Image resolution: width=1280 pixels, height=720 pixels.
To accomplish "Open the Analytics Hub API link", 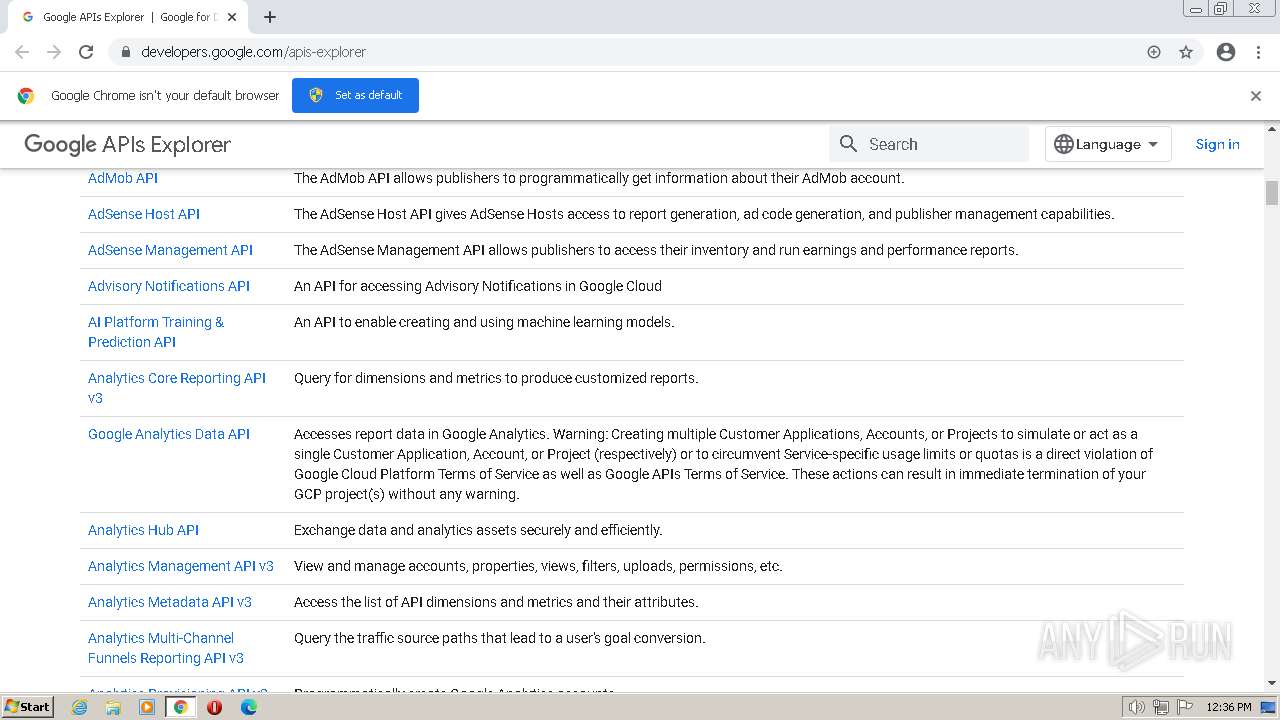I will pyautogui.click(x=143, y=530).
